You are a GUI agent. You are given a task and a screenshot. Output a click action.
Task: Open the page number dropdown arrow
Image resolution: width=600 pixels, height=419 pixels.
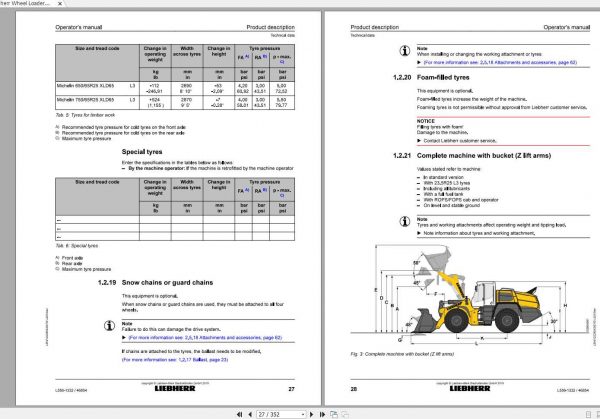pyautogui.click(x=303, y=414)
